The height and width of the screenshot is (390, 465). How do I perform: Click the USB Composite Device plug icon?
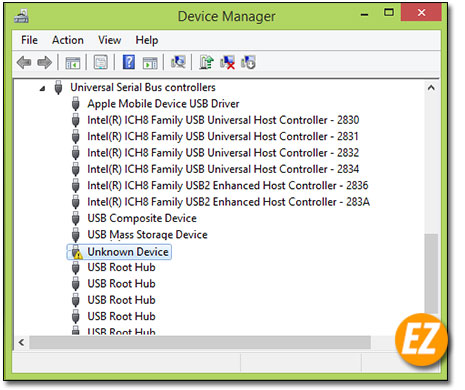[x=76, y=218]
